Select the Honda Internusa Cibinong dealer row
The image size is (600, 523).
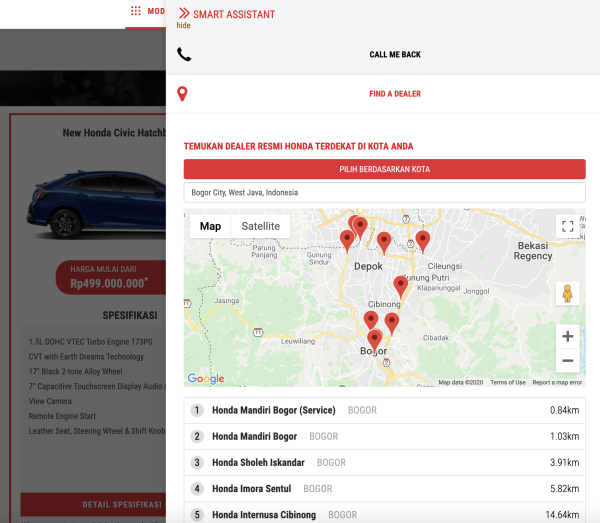point(385,514)
